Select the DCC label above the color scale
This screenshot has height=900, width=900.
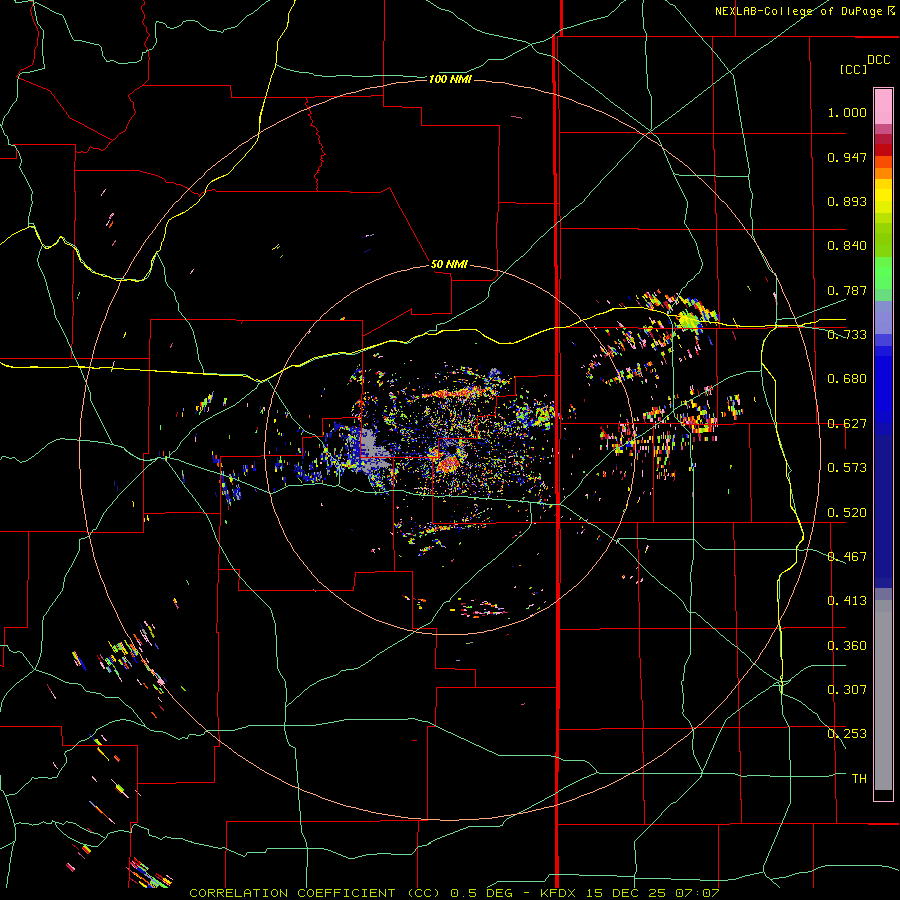pyautogui.click(x=878, y=60)
